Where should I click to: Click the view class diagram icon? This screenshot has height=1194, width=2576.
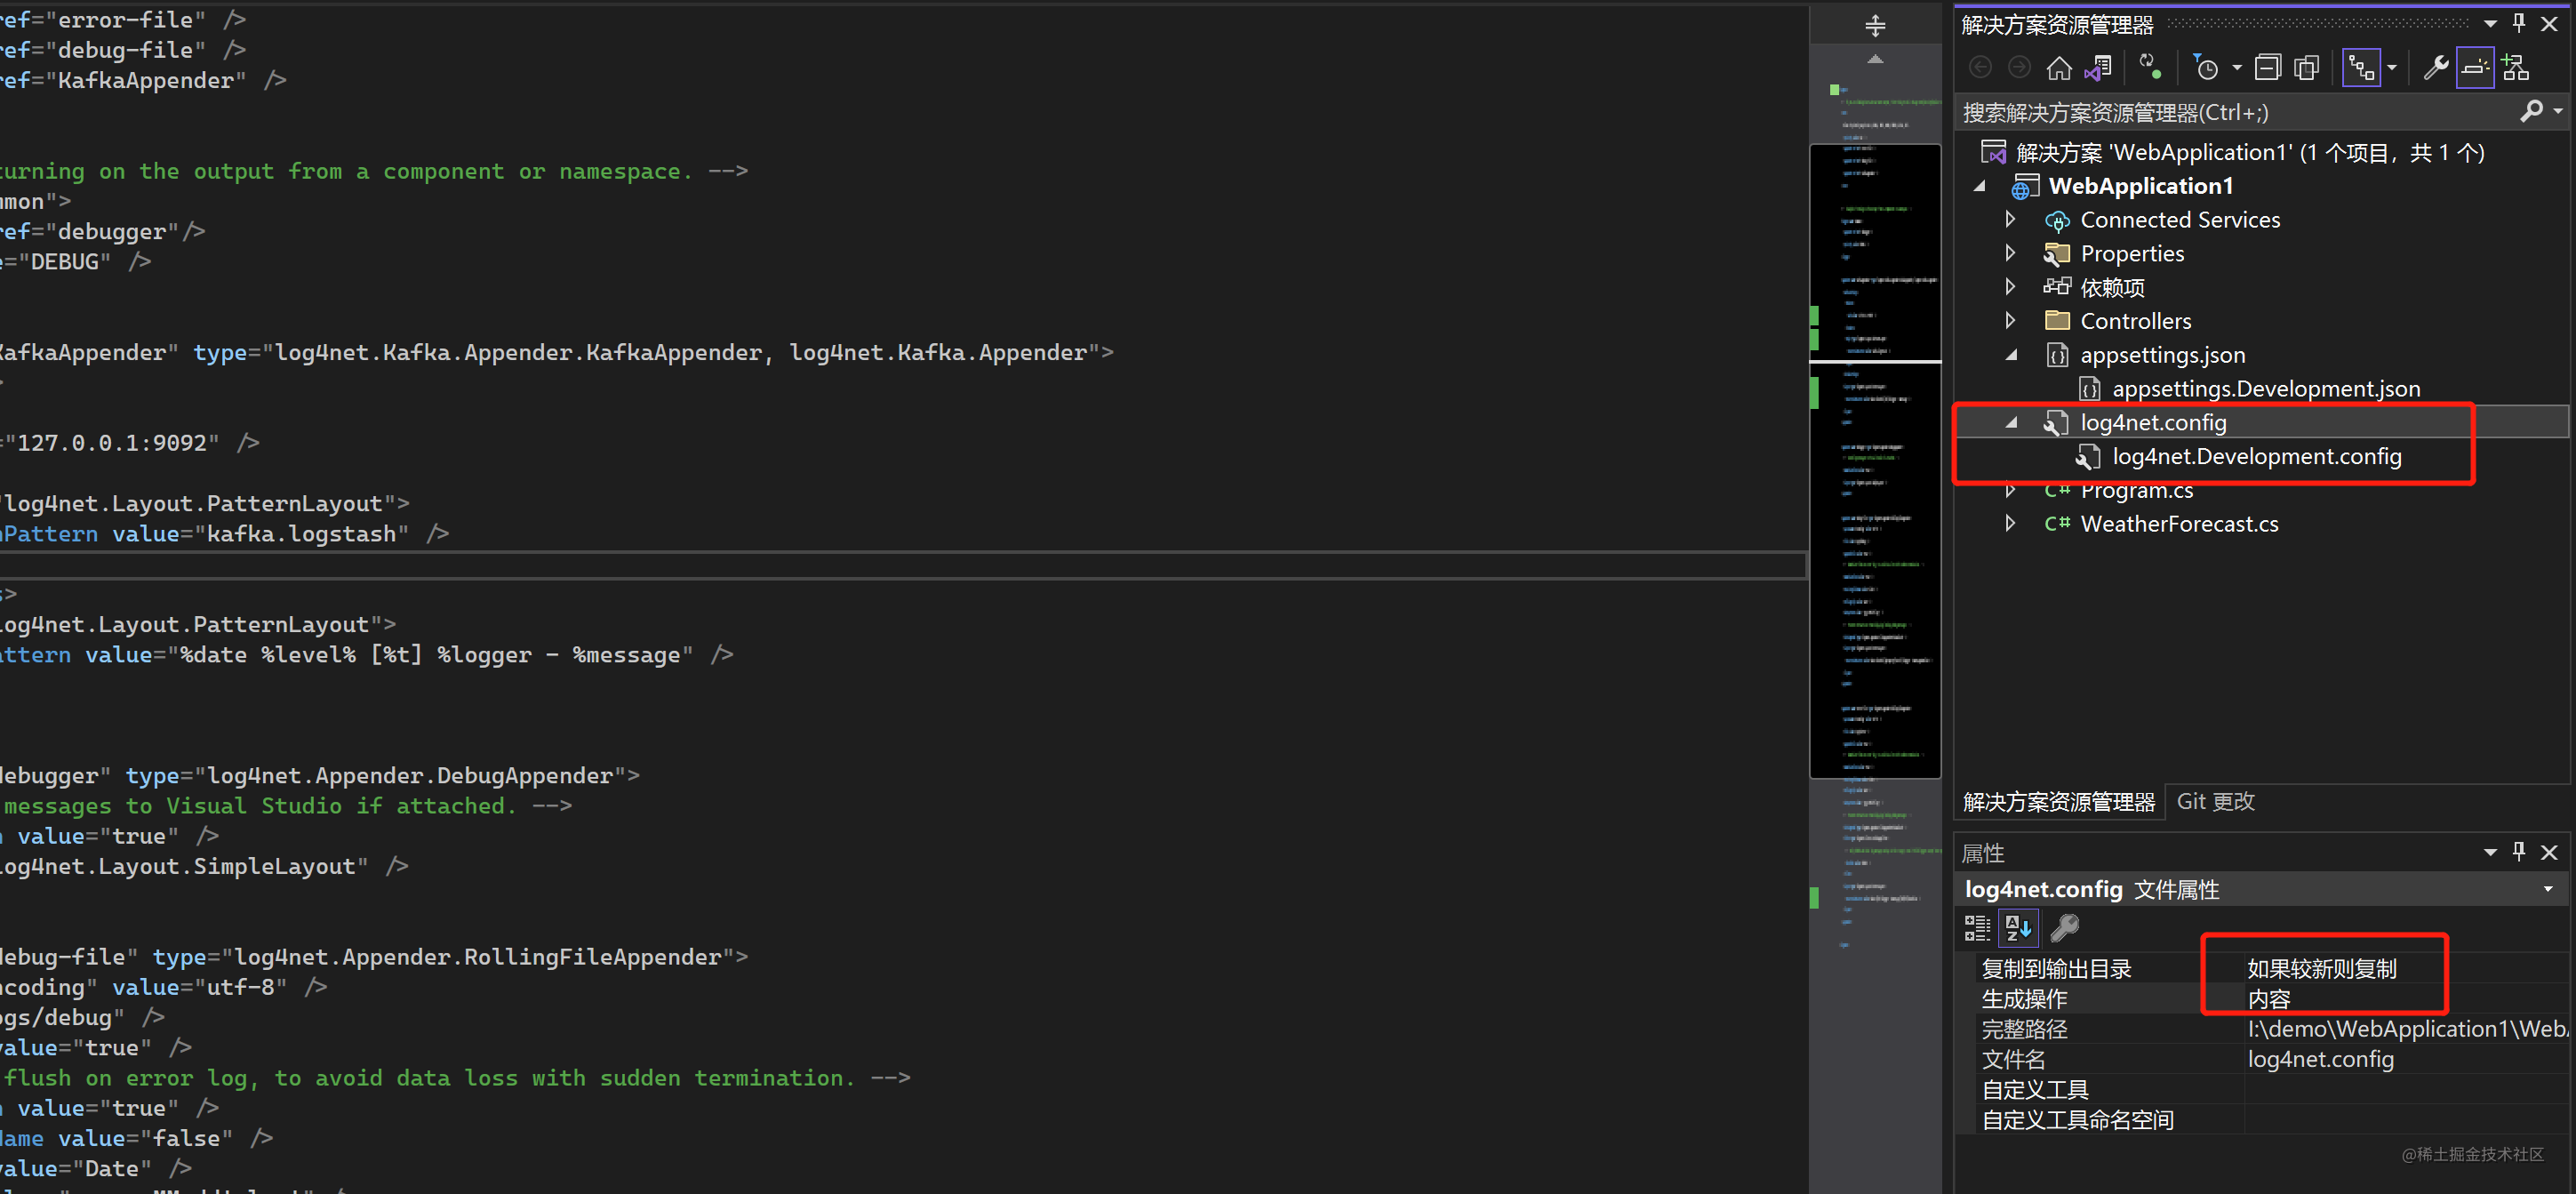(x=2515, y=68)
